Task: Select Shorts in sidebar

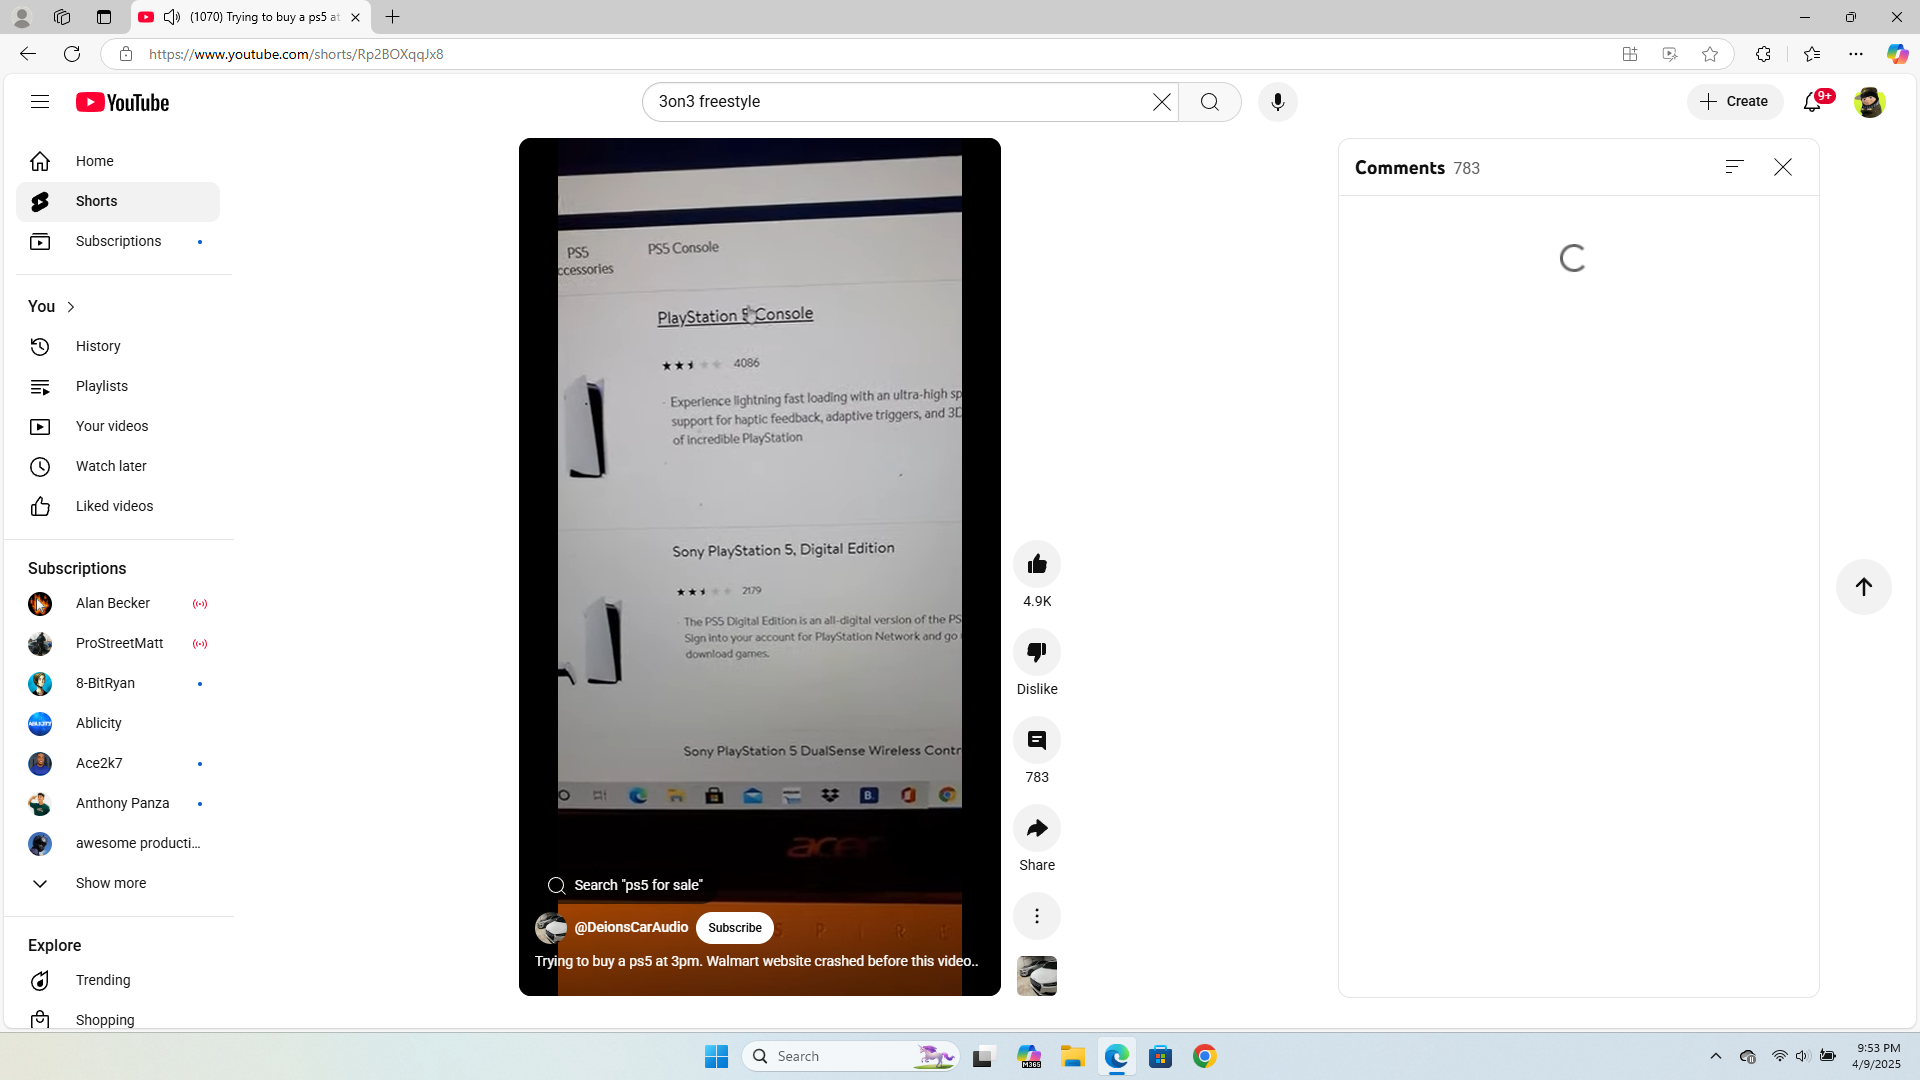Action: tap(118, 201)
